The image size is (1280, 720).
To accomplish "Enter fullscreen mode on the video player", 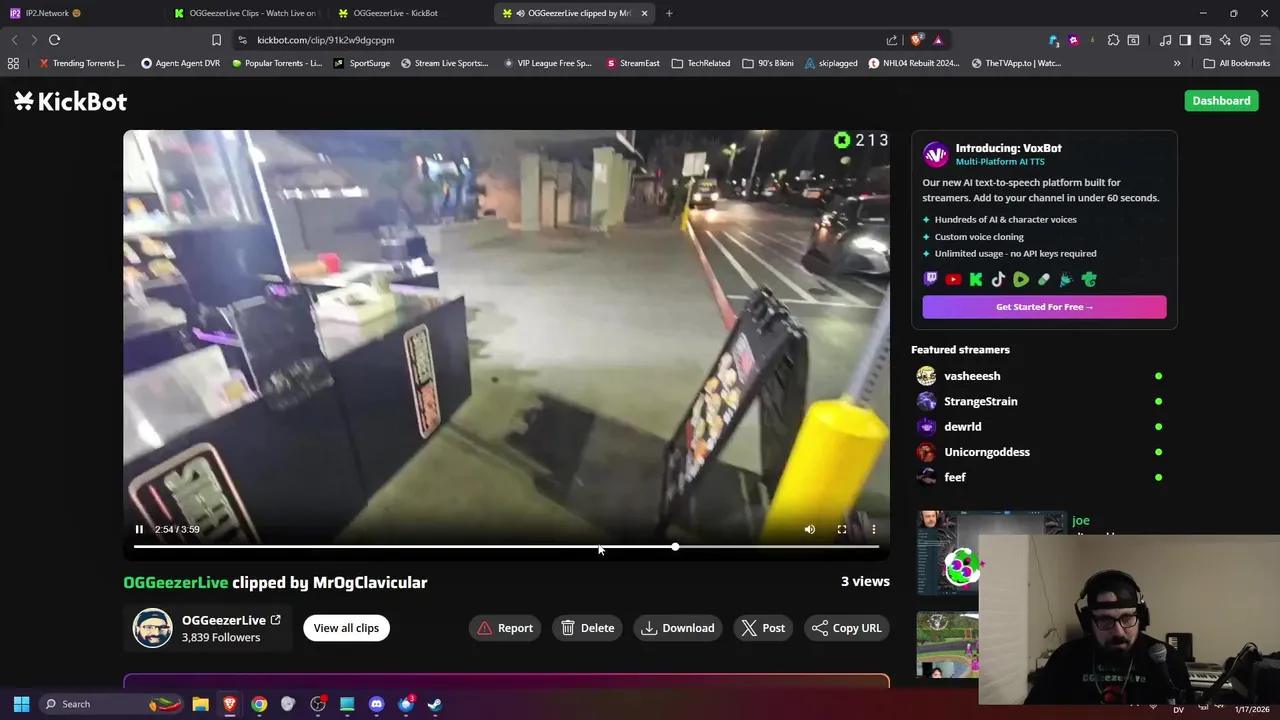I will pos(842,529).
